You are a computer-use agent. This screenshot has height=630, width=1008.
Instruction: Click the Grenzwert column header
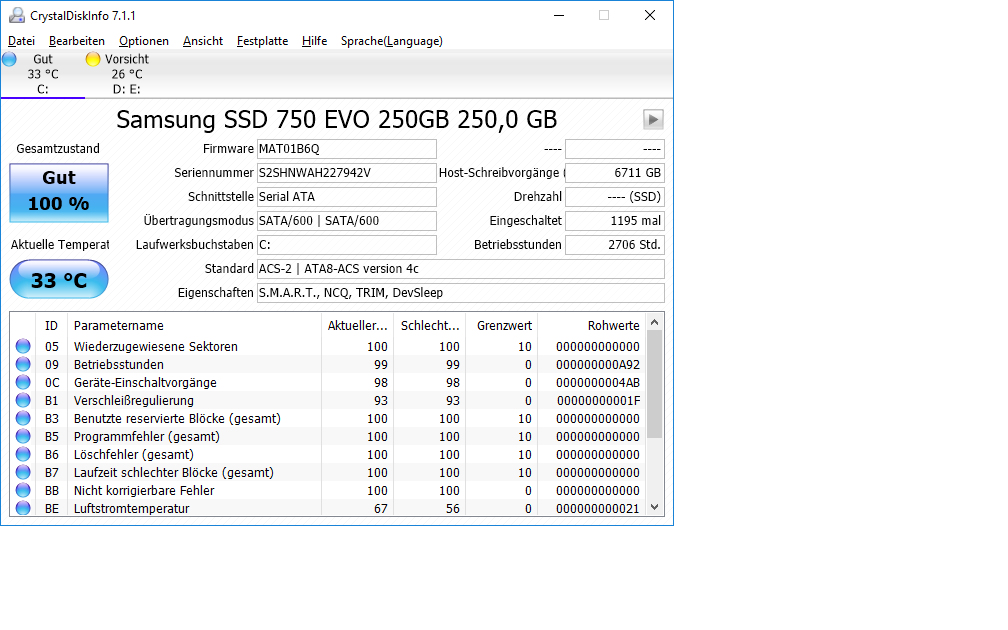[502, 326]
